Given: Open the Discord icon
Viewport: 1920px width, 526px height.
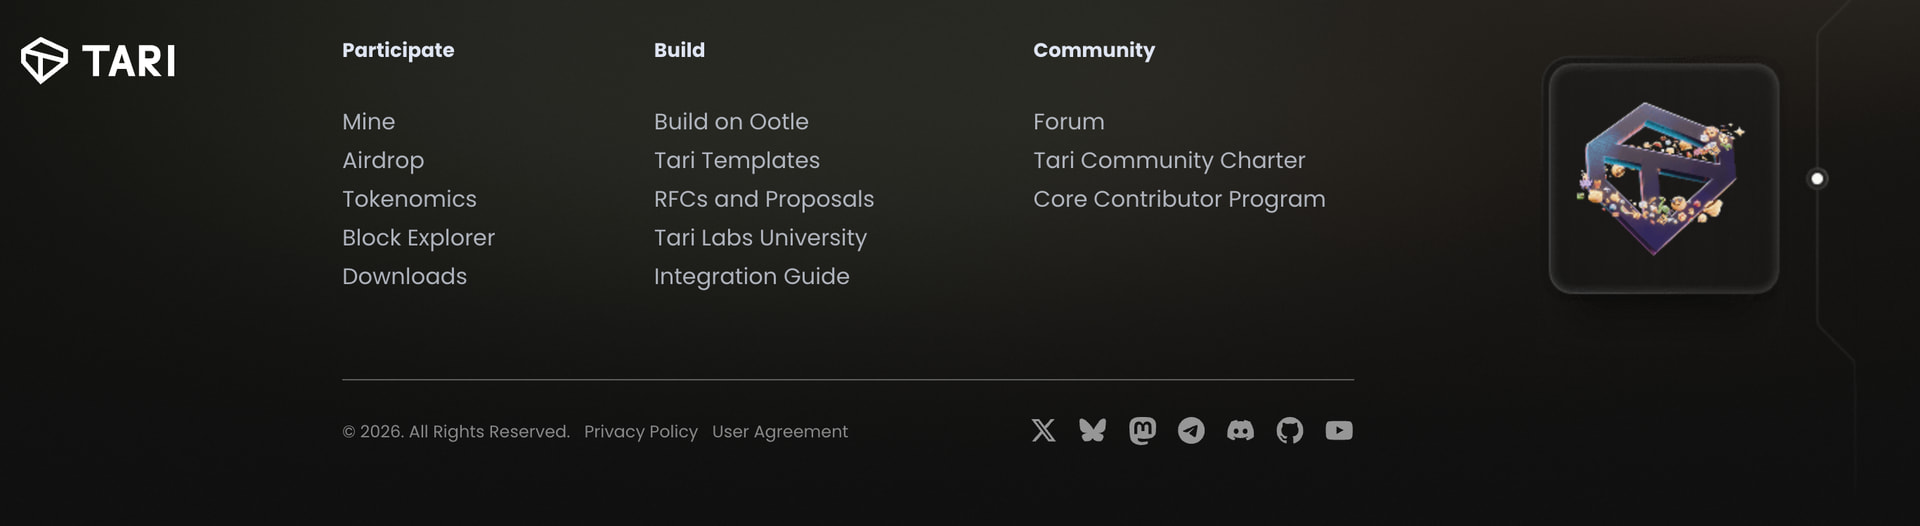Looking at the screenshot, I should click(1240, 431).
